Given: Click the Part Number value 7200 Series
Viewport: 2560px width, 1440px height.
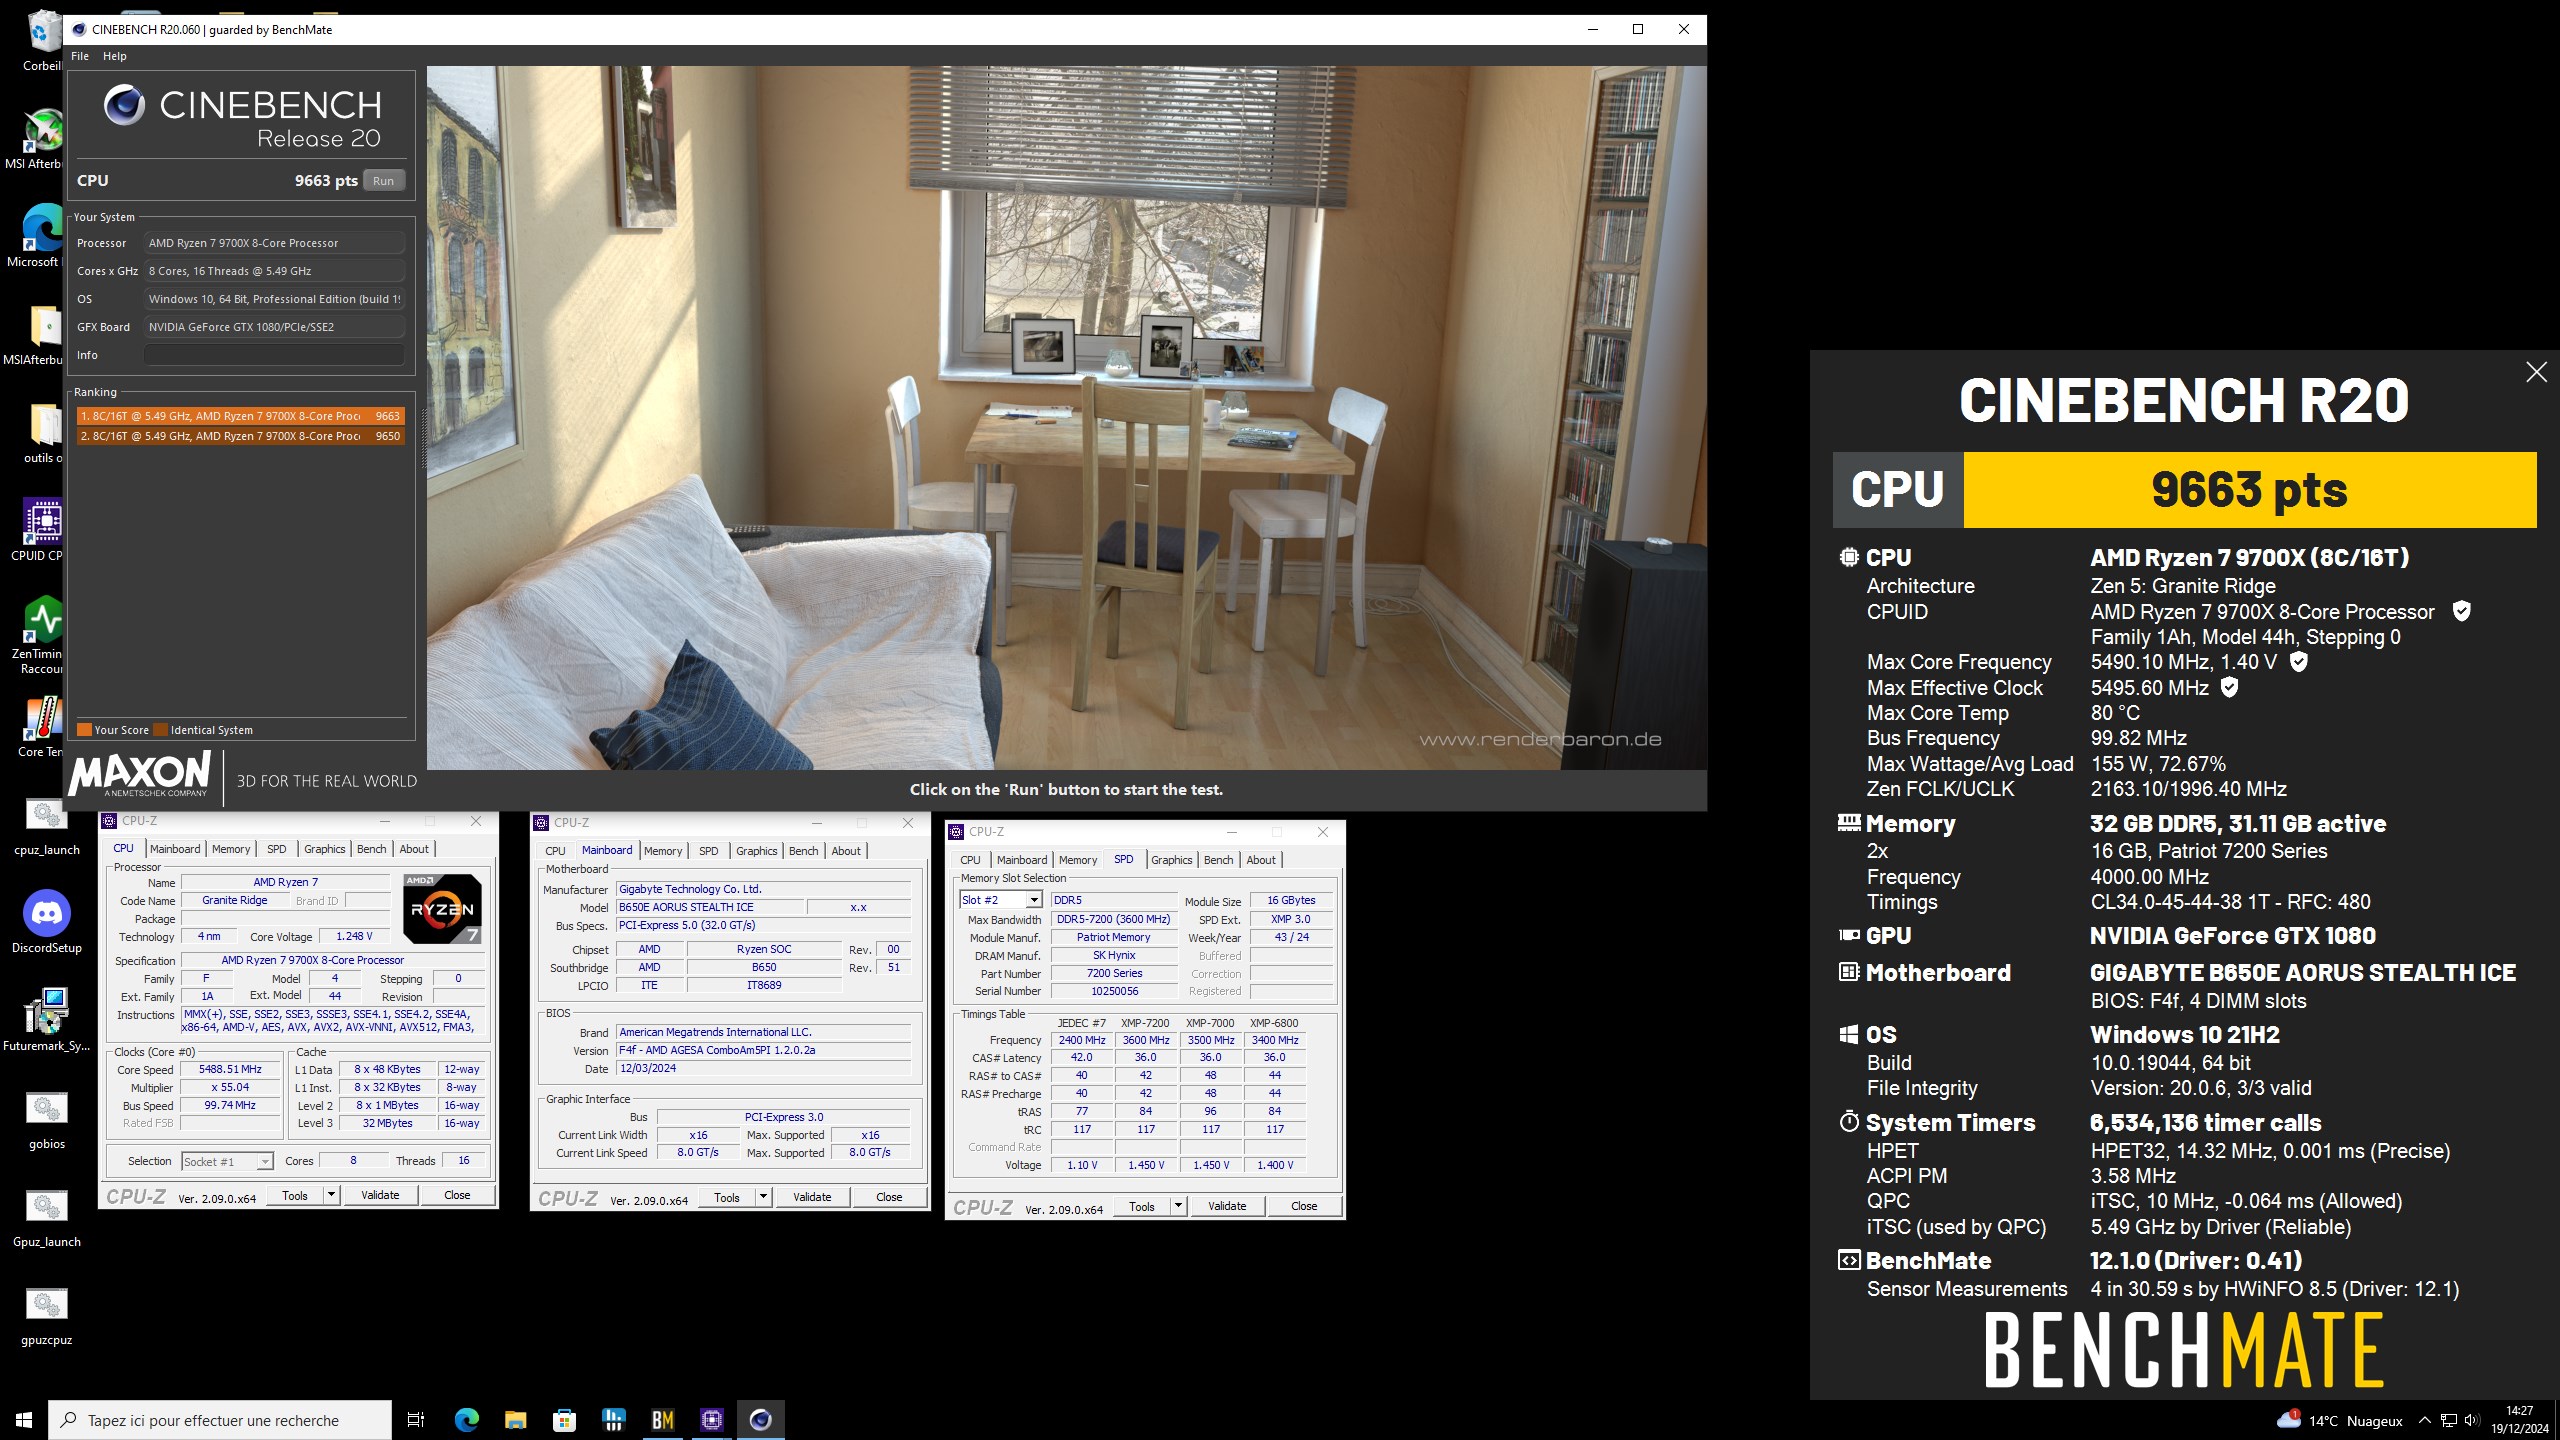Looking at the screenshot, I should (1114, 973).
